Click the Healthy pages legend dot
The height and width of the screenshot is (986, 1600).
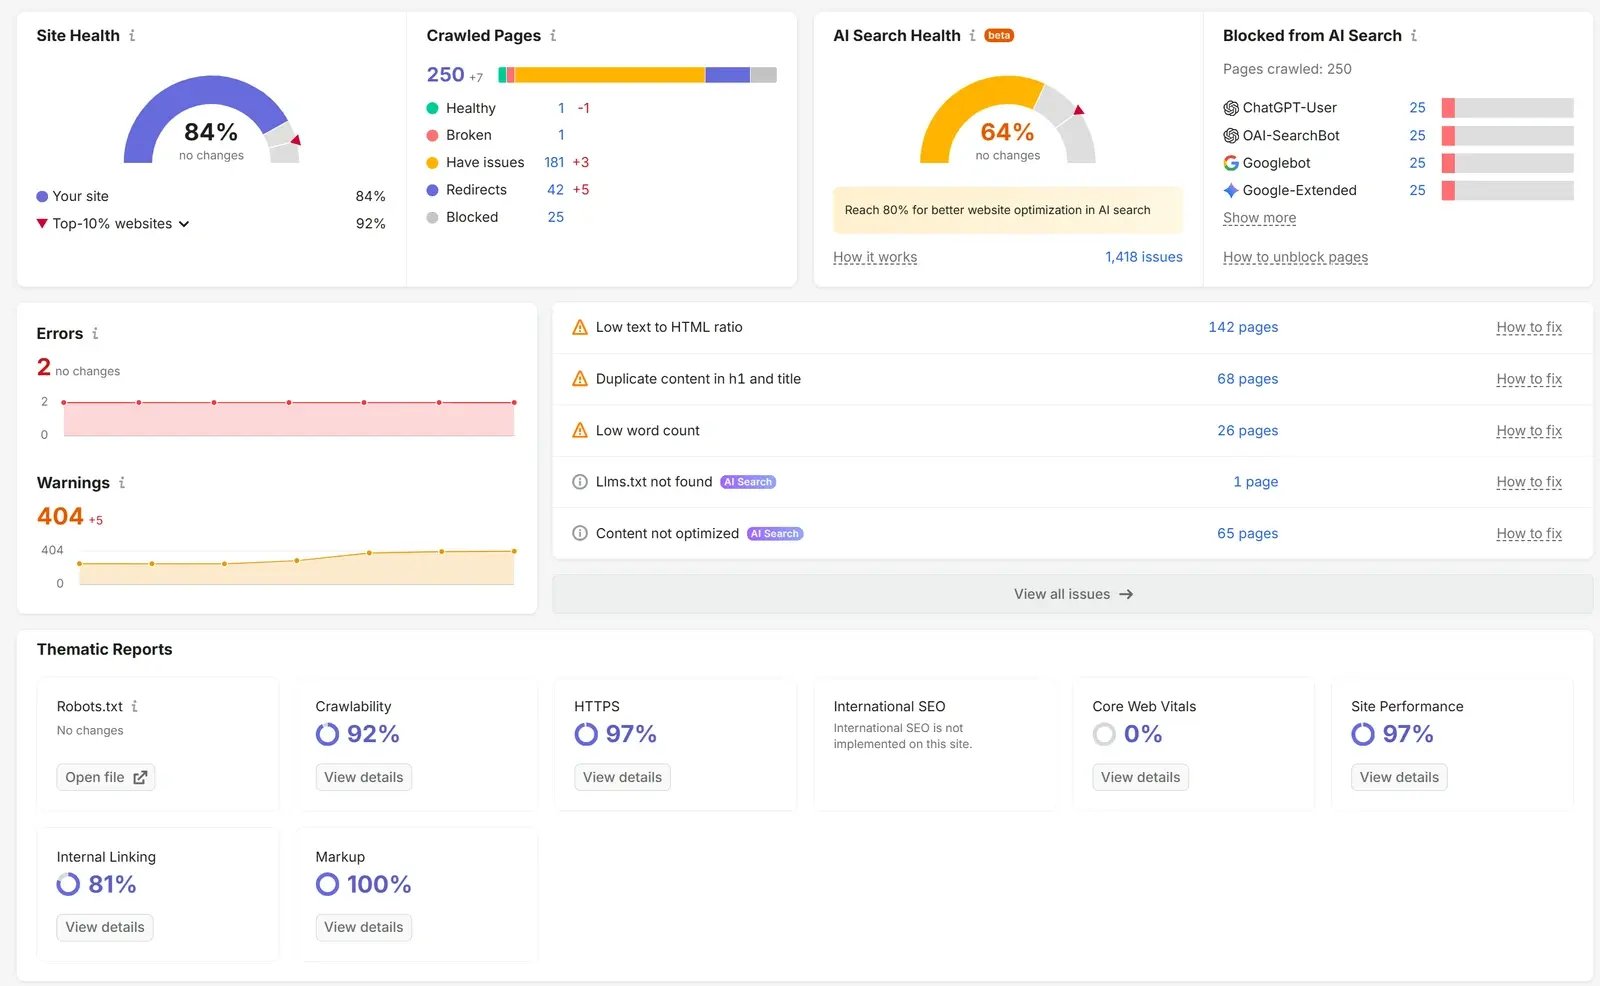coord(432,108)
